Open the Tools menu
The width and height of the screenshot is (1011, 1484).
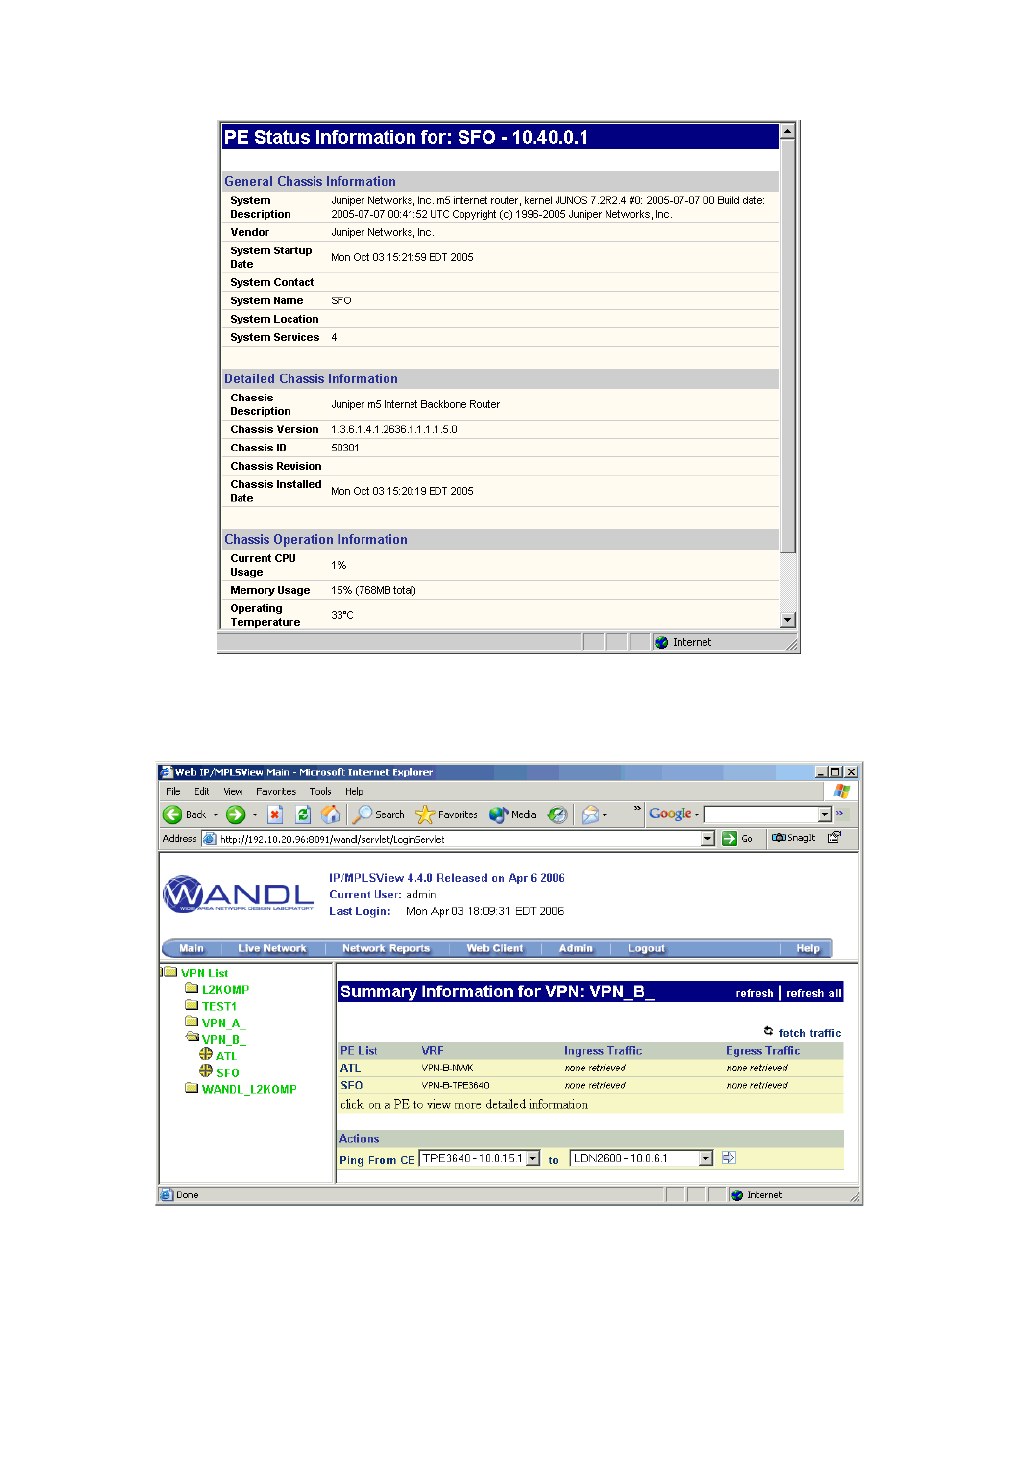coord(320,792)
